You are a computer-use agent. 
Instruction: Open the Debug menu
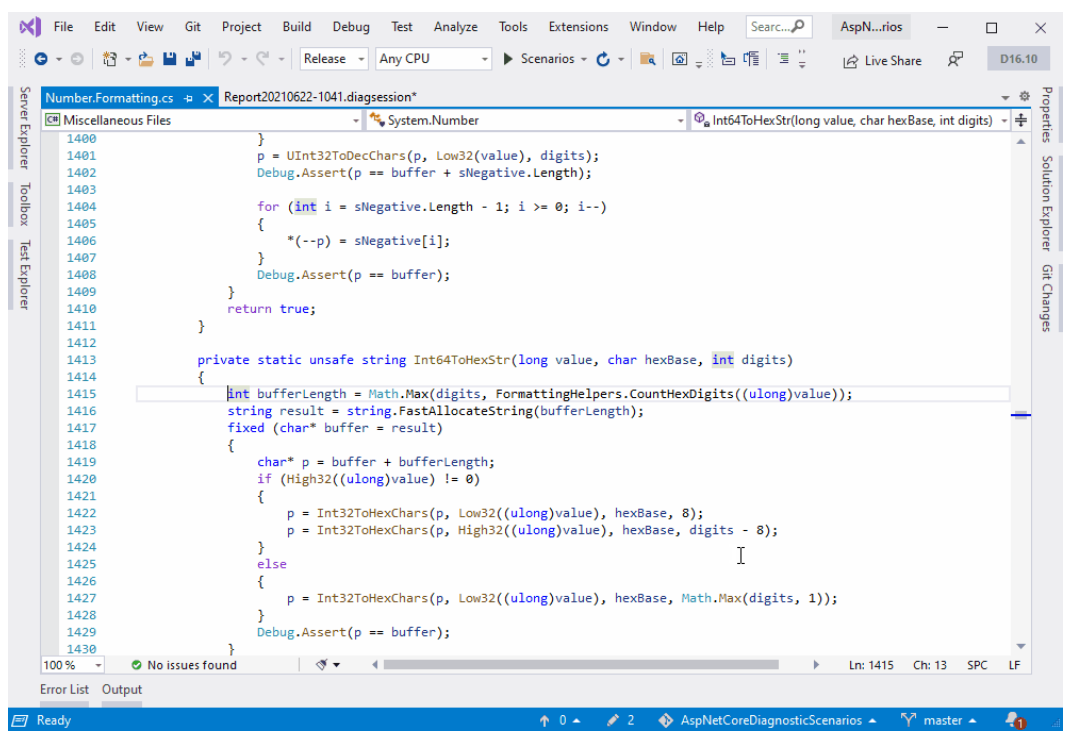pyautogui.click(x=351, y=27)
